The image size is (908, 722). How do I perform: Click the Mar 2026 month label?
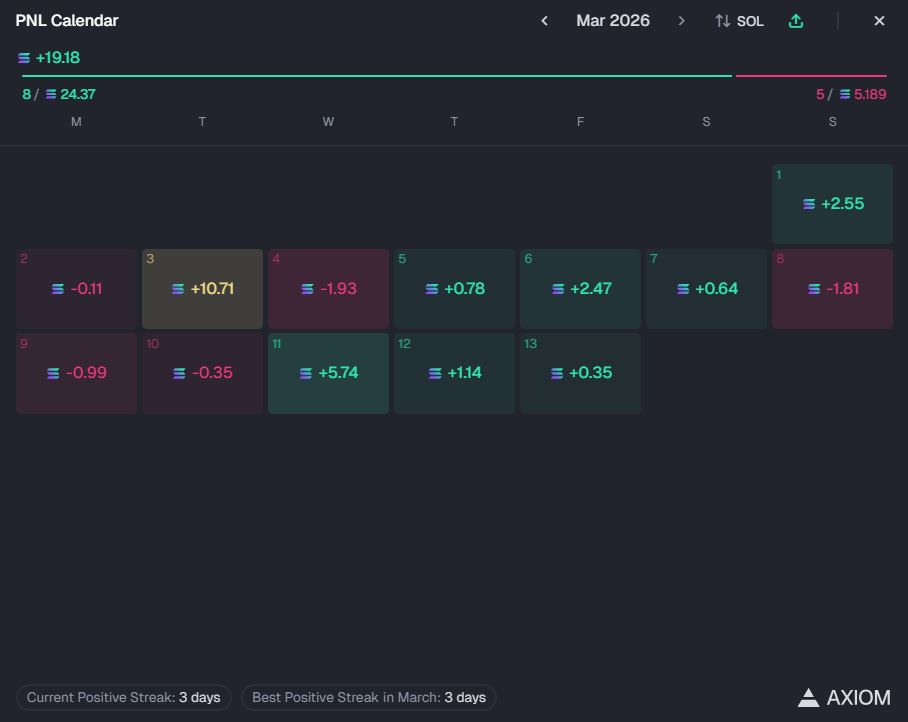point(613,21)
